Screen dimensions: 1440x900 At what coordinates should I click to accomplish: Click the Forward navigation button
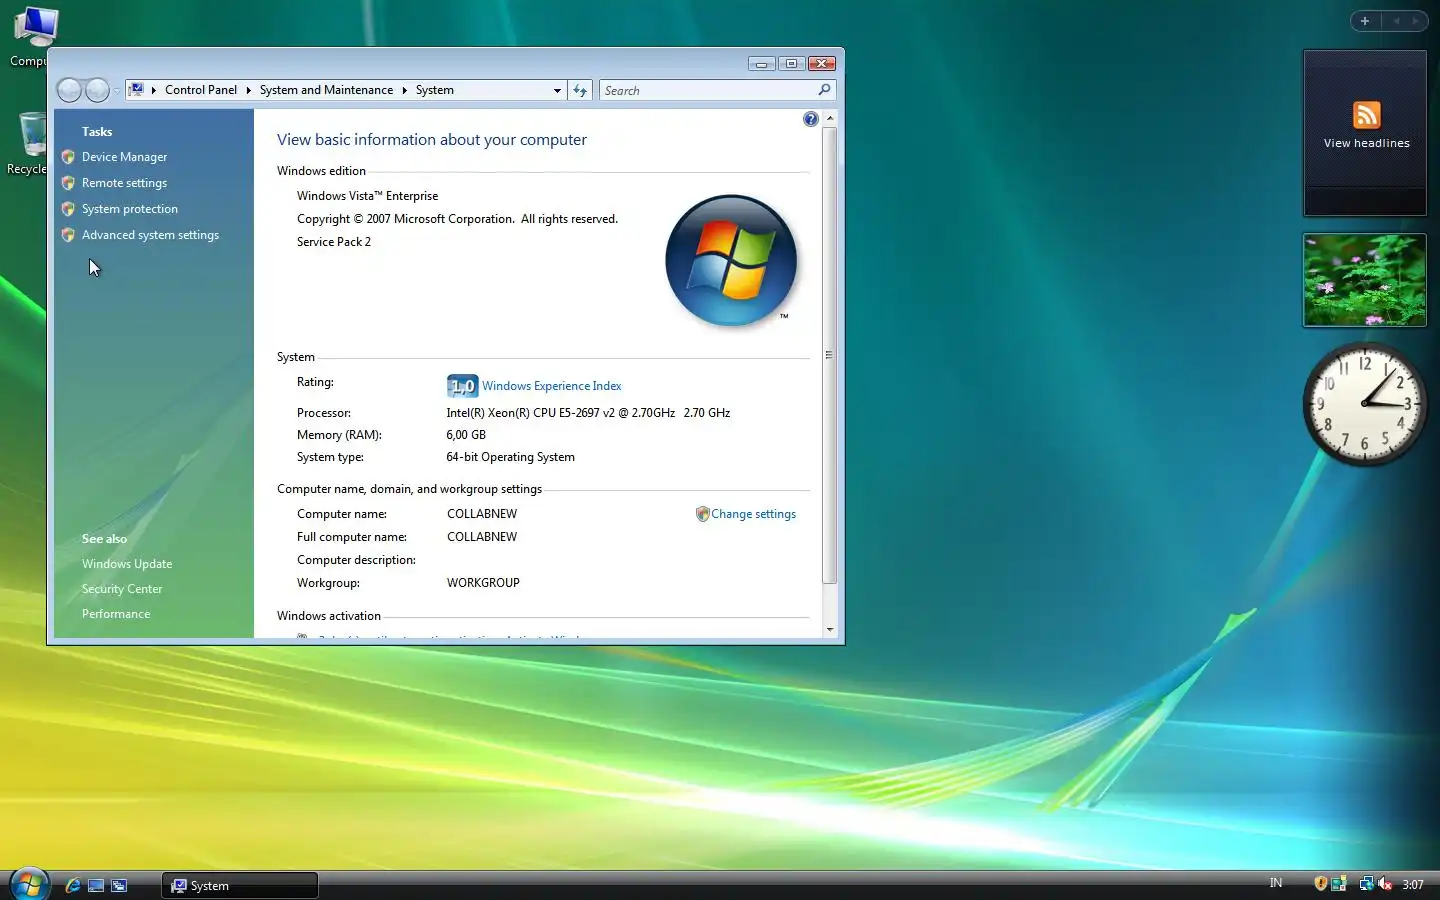(x=97, y=90)
